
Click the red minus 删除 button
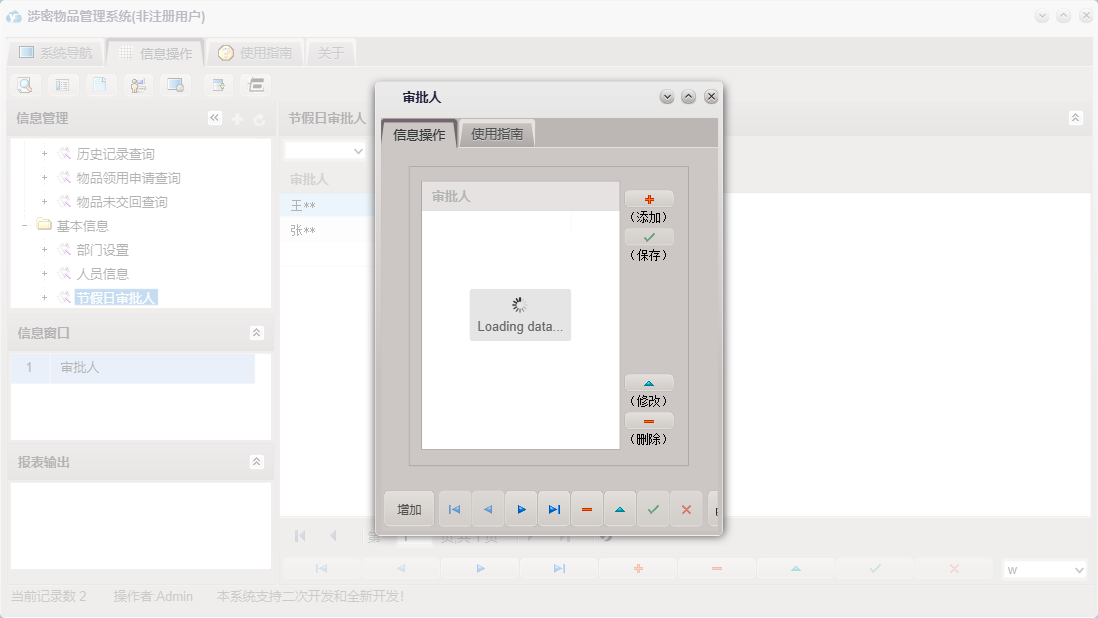(x=649, y=421)
